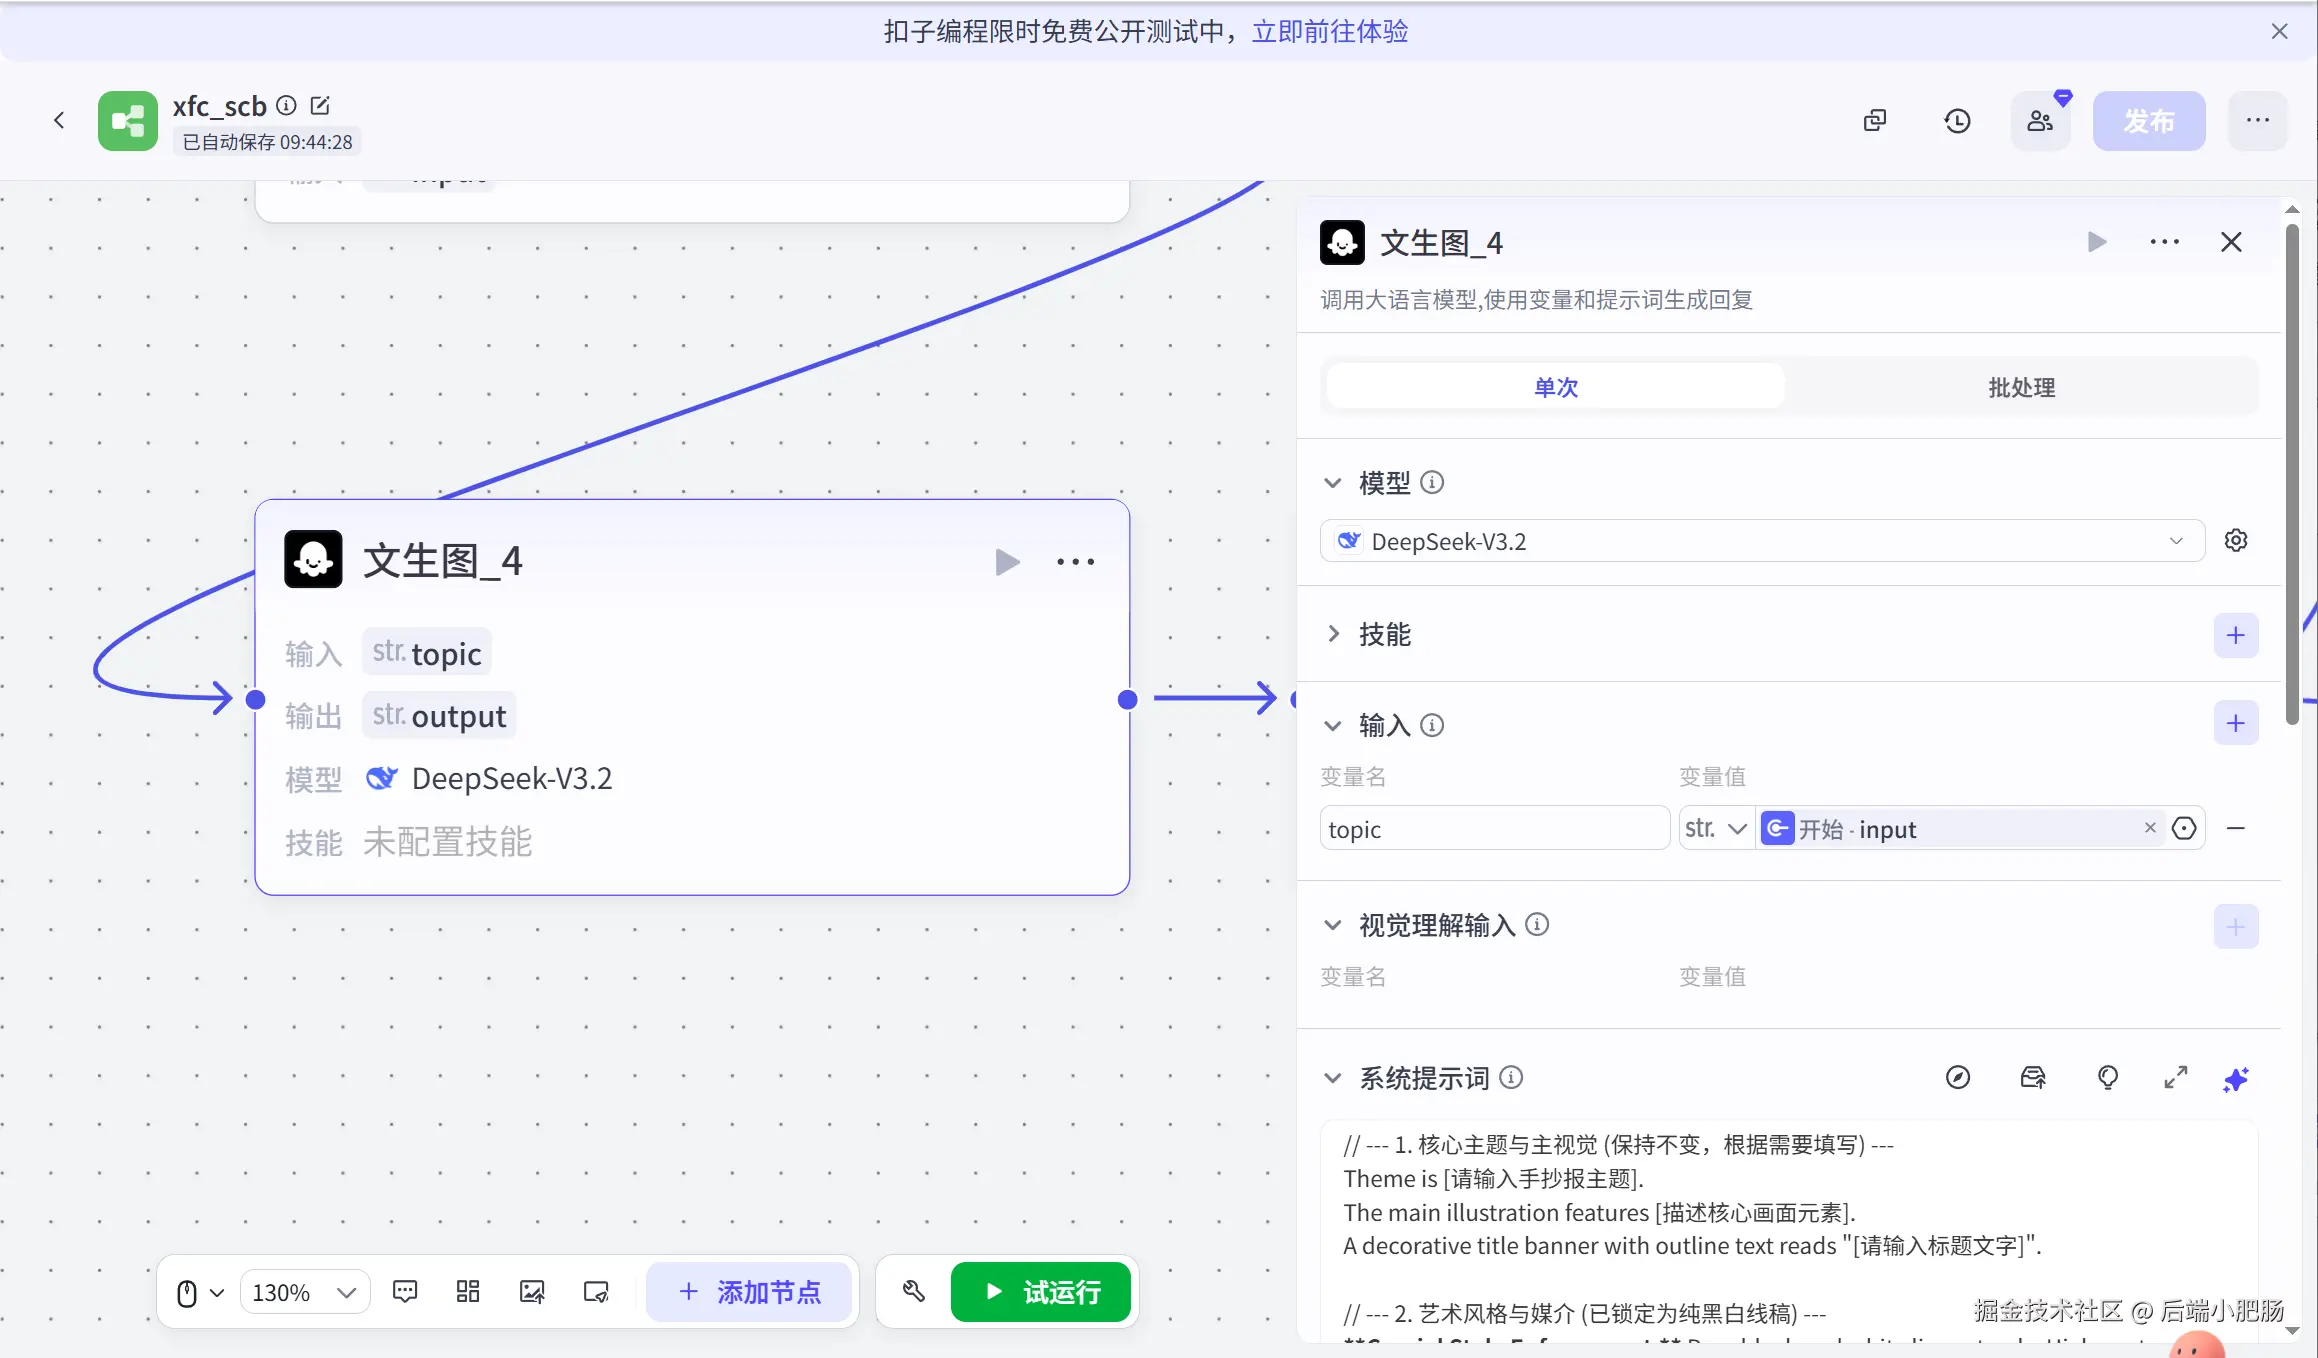The image size is (2318, 1358).
Task: Open version history clock icon
Action: pyautogui.click(x=1957, y=121)
